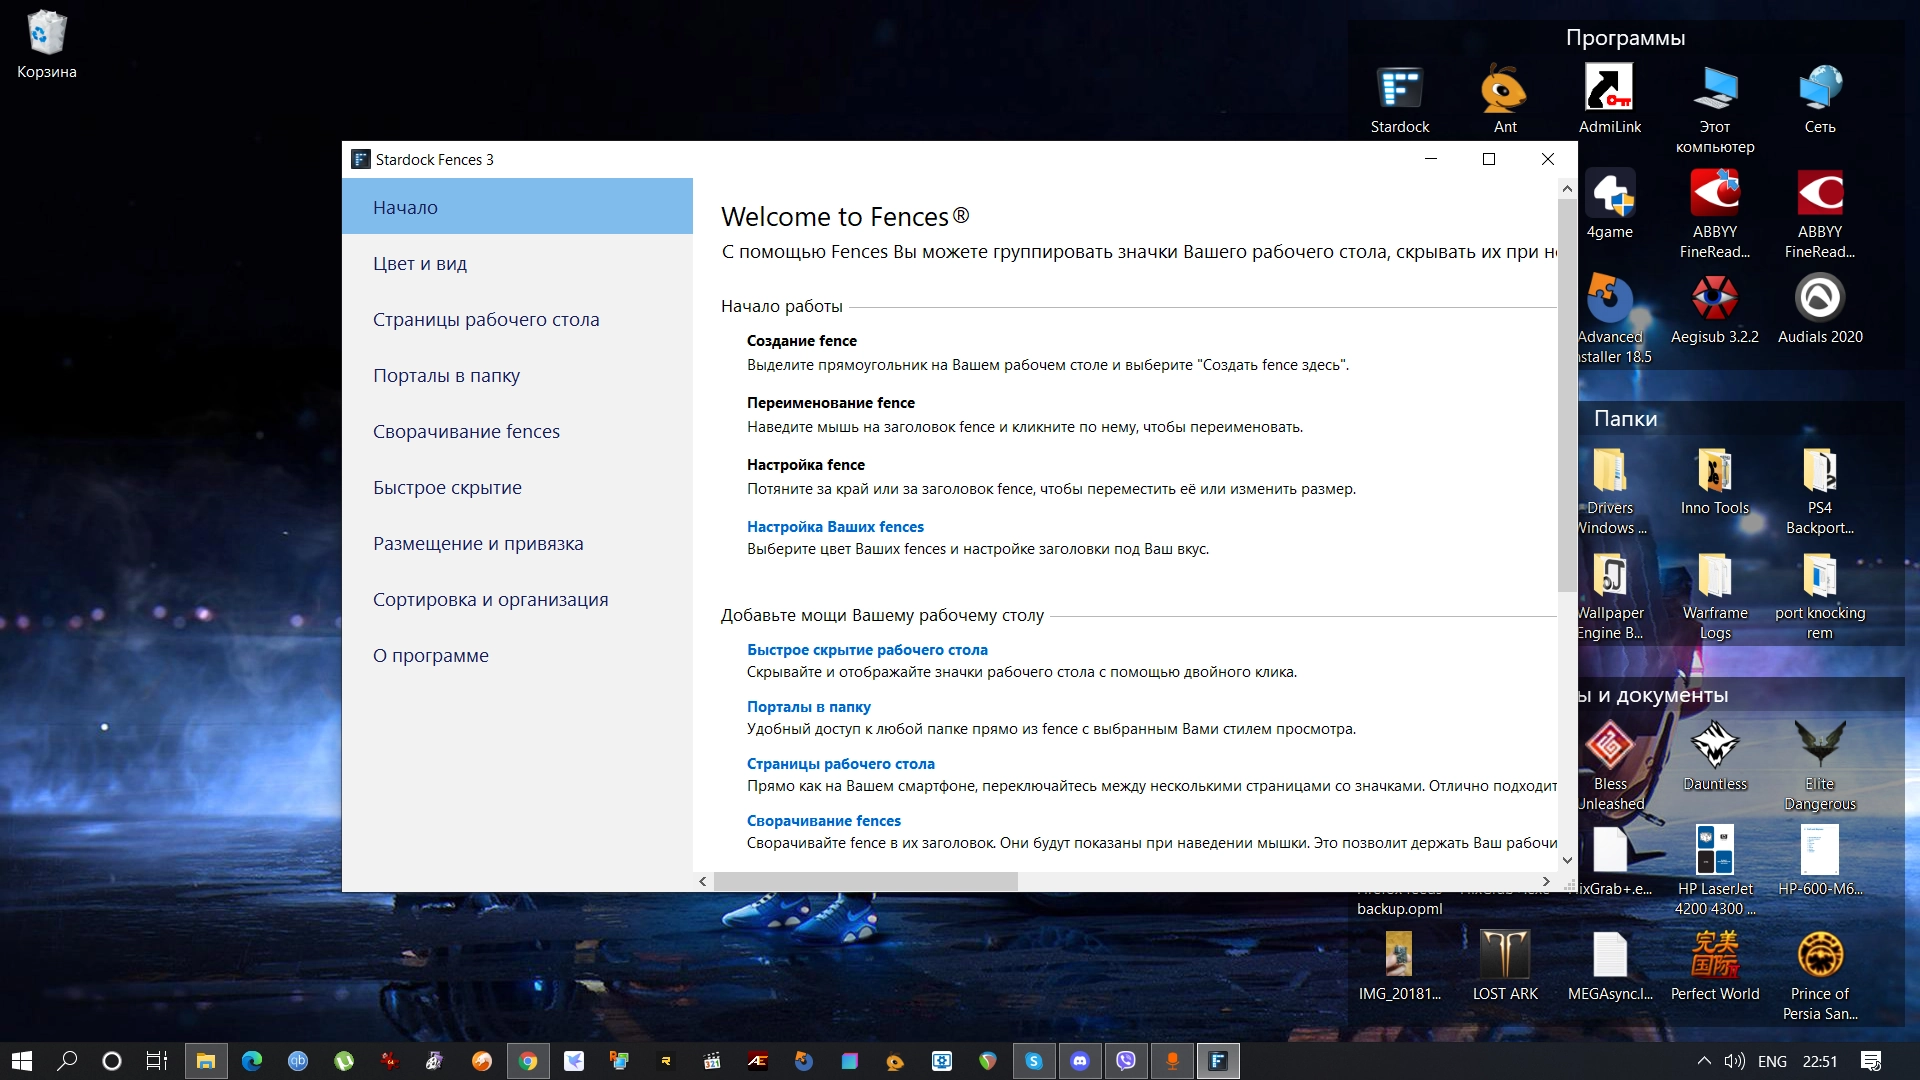Click Viber icon in the taskbar

[x=1126, y=1061]
